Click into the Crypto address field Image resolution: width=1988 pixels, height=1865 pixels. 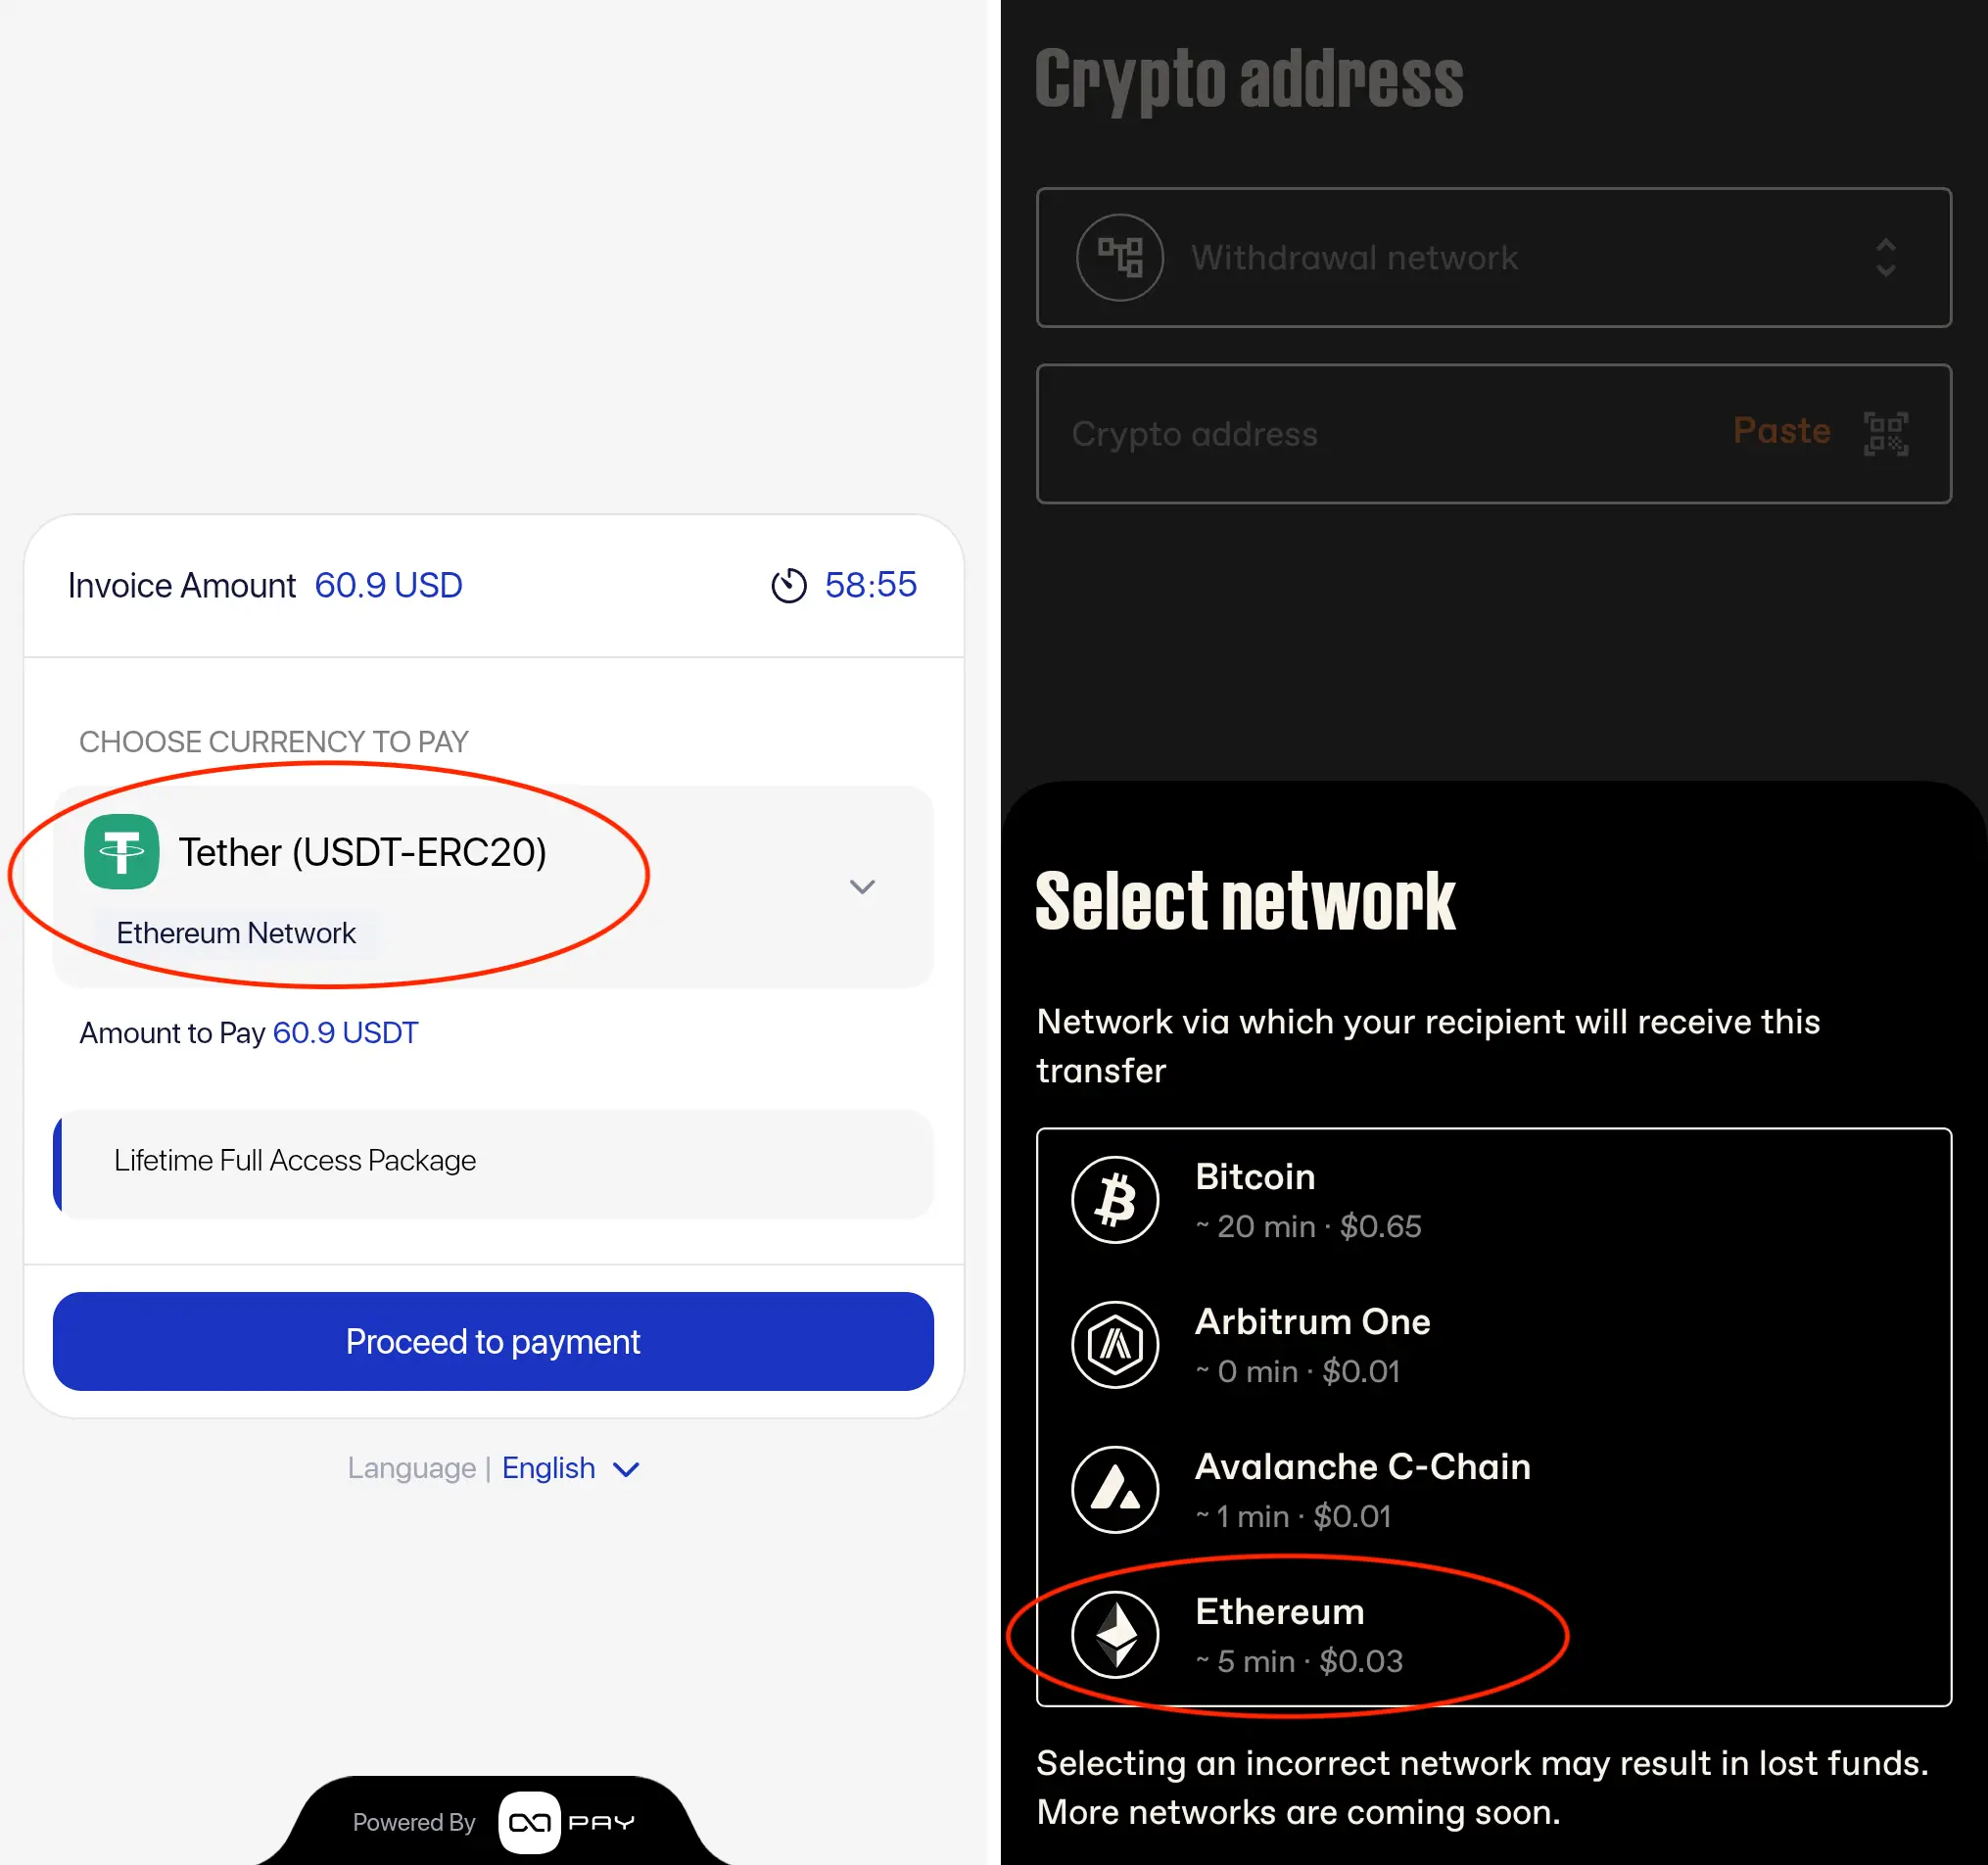(1380, 434)
